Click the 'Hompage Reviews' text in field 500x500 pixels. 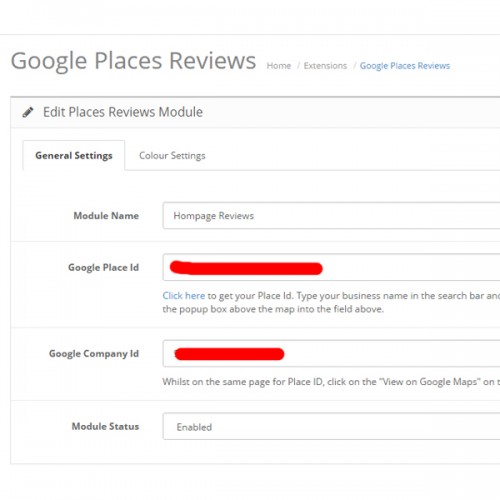pos(214,216)
